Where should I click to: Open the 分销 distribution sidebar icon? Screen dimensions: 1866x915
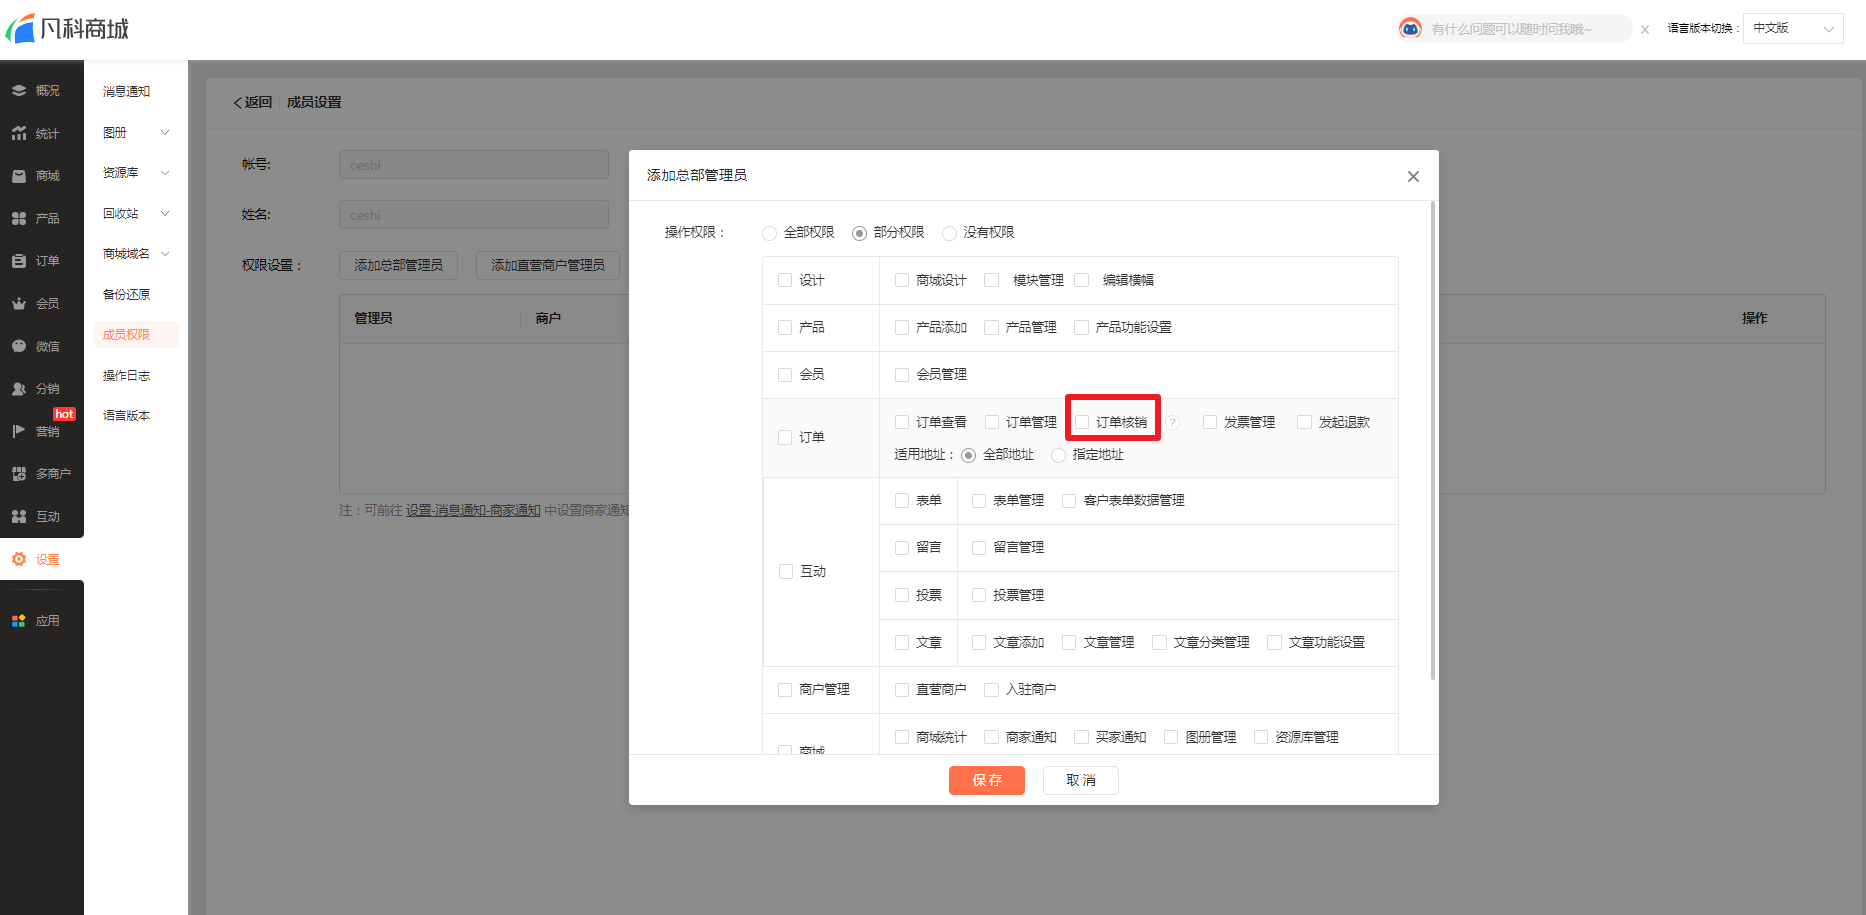[19, 389]
